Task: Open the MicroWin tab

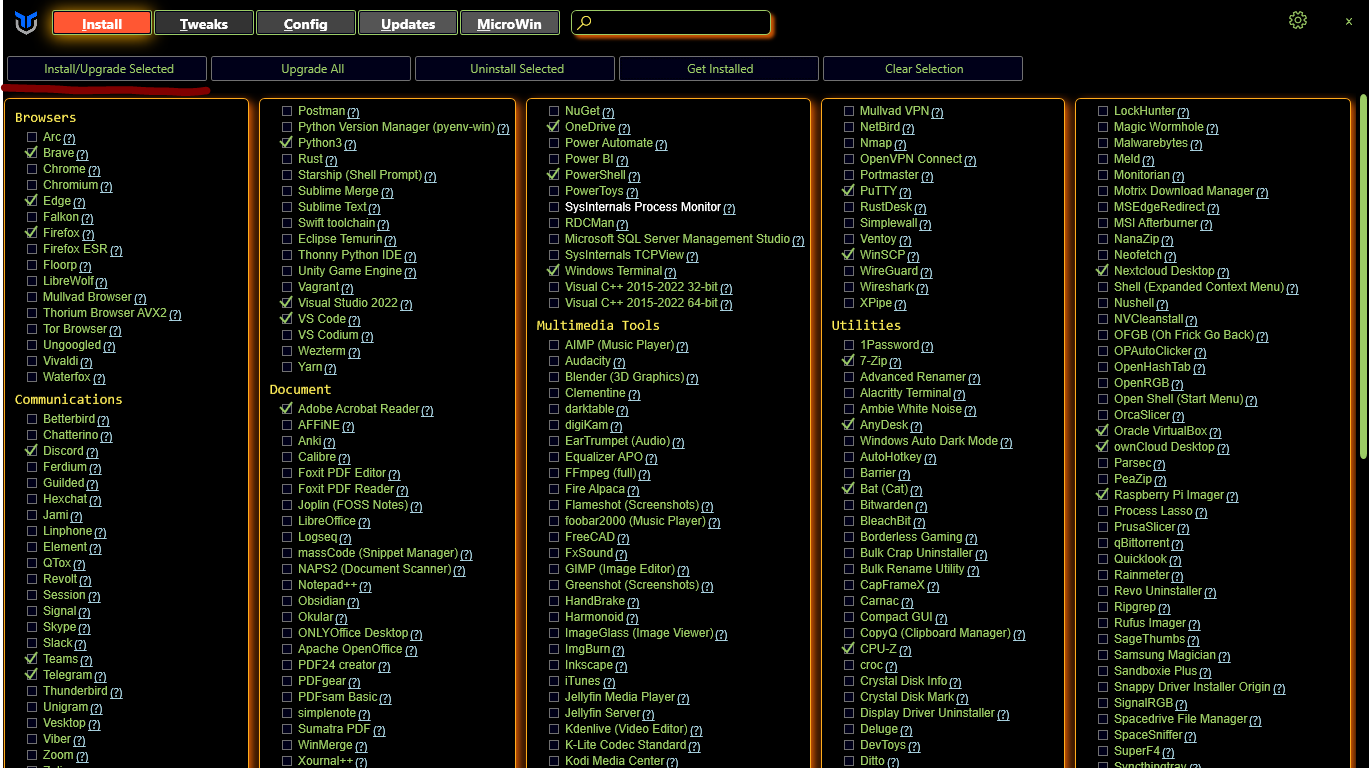Action: point(509,24)
